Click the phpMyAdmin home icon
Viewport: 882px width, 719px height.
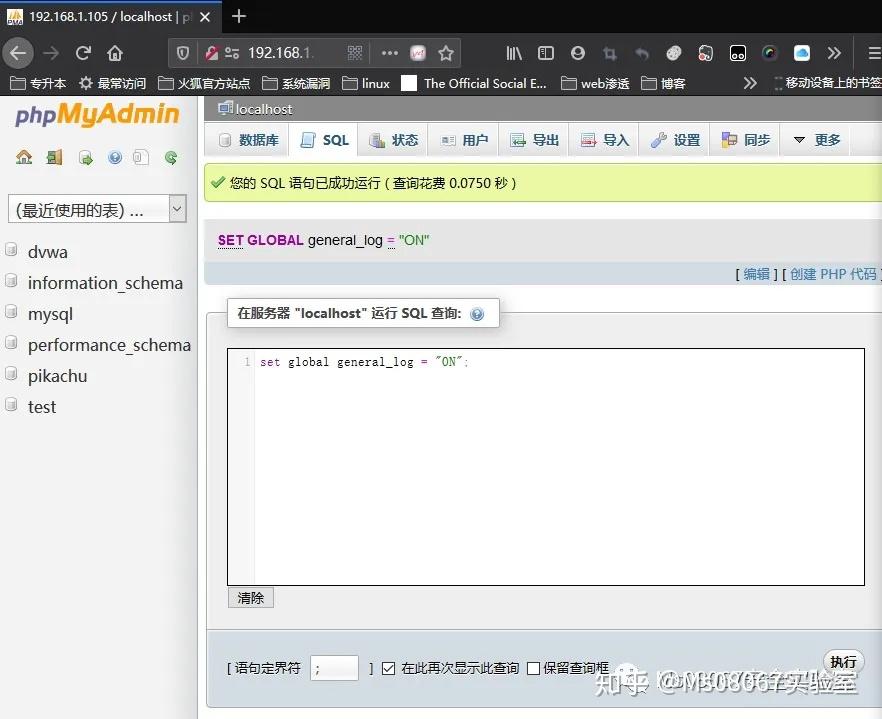coord(24,158)
